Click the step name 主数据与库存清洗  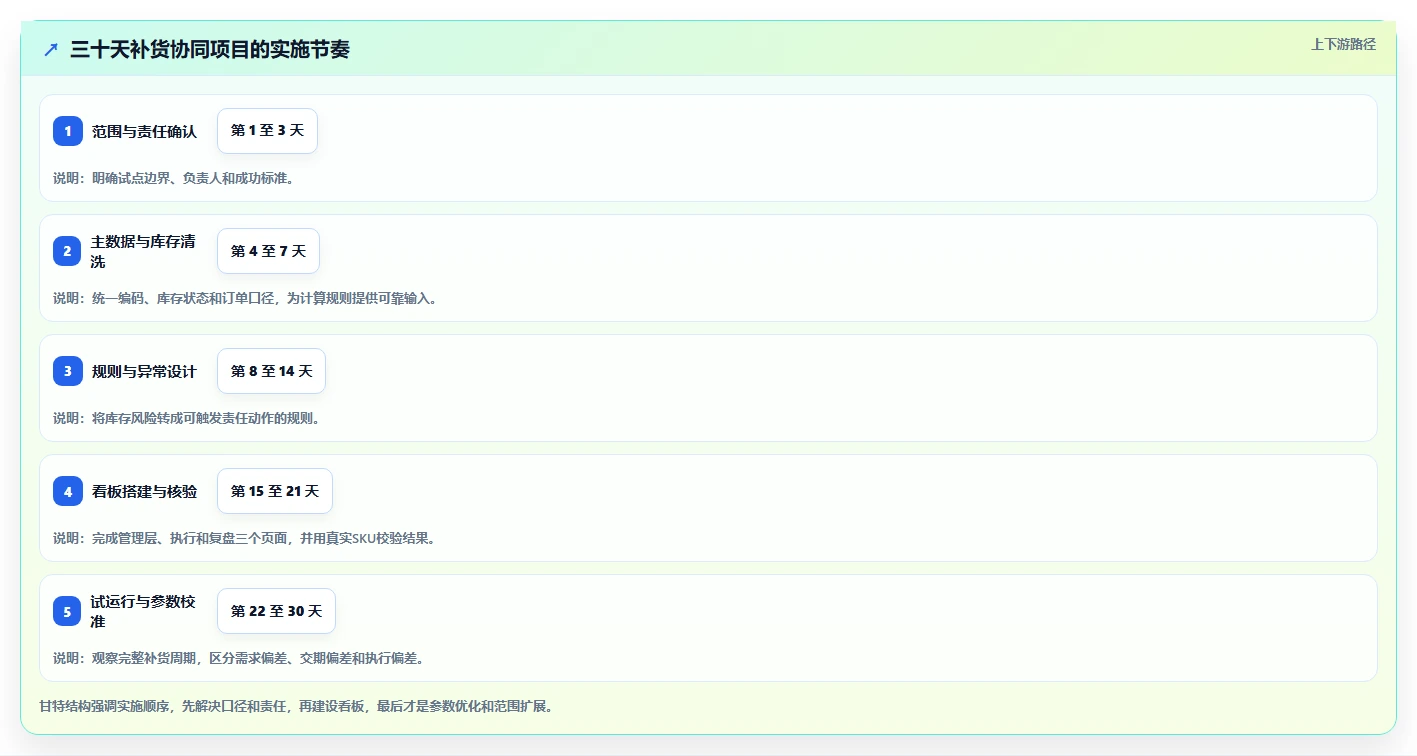tap(143, 251)
